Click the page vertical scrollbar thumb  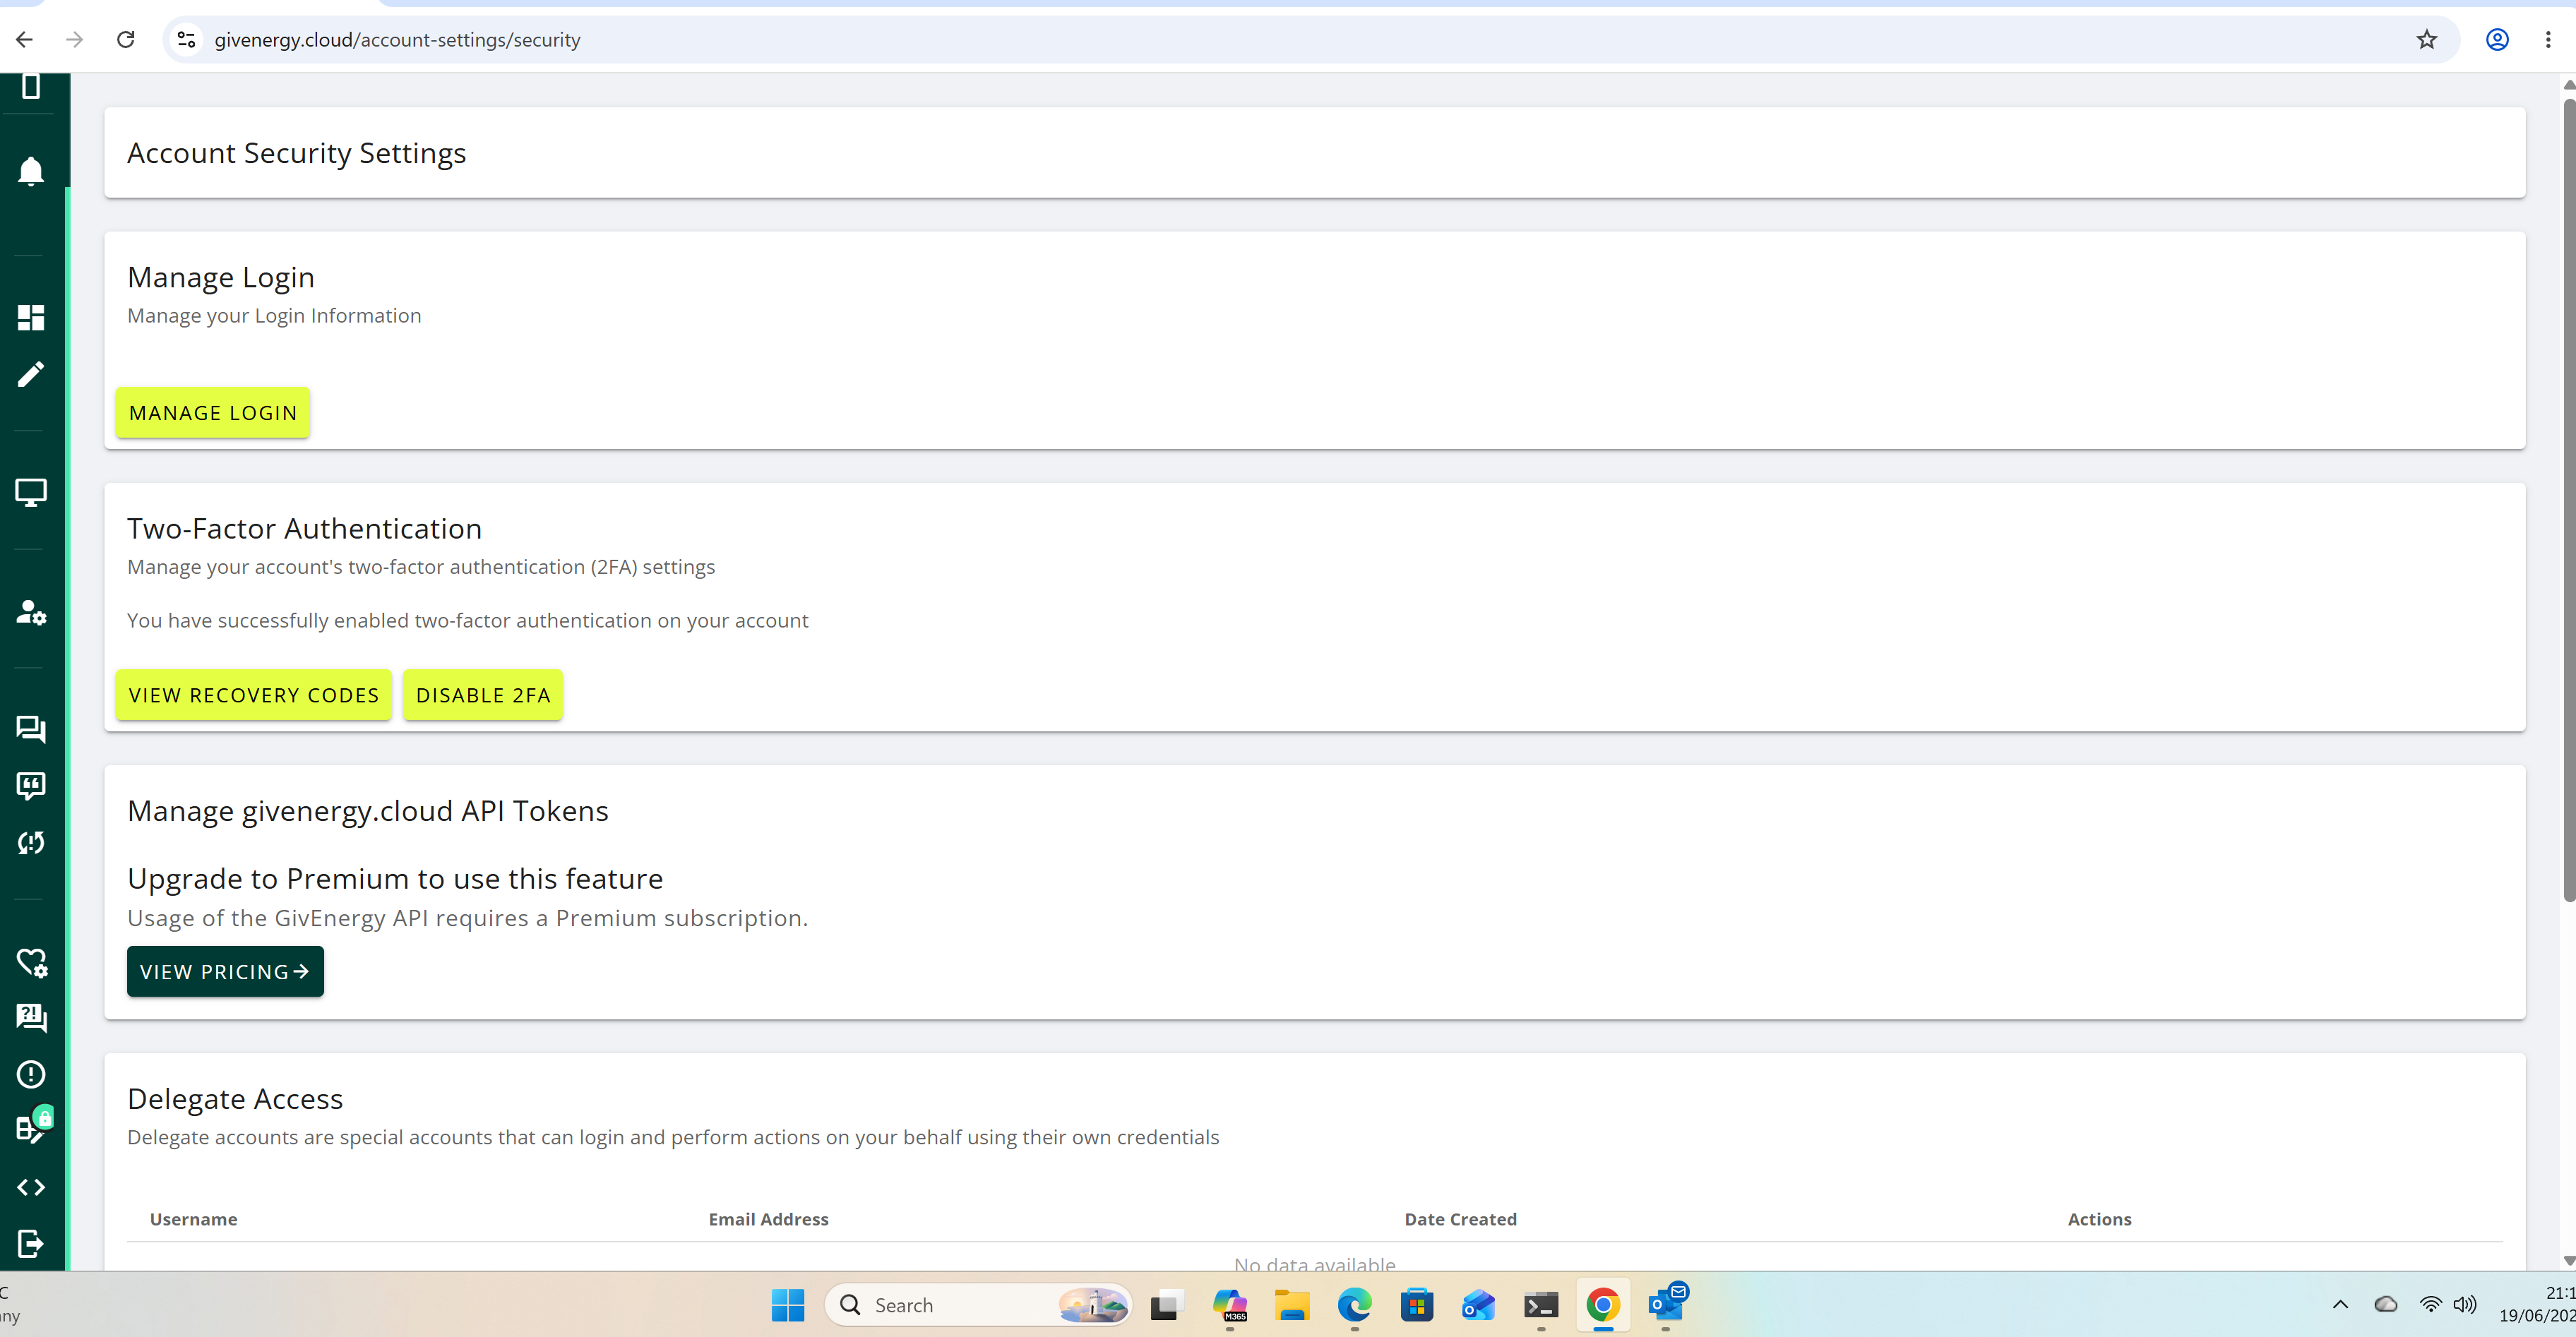(2568, 500)
